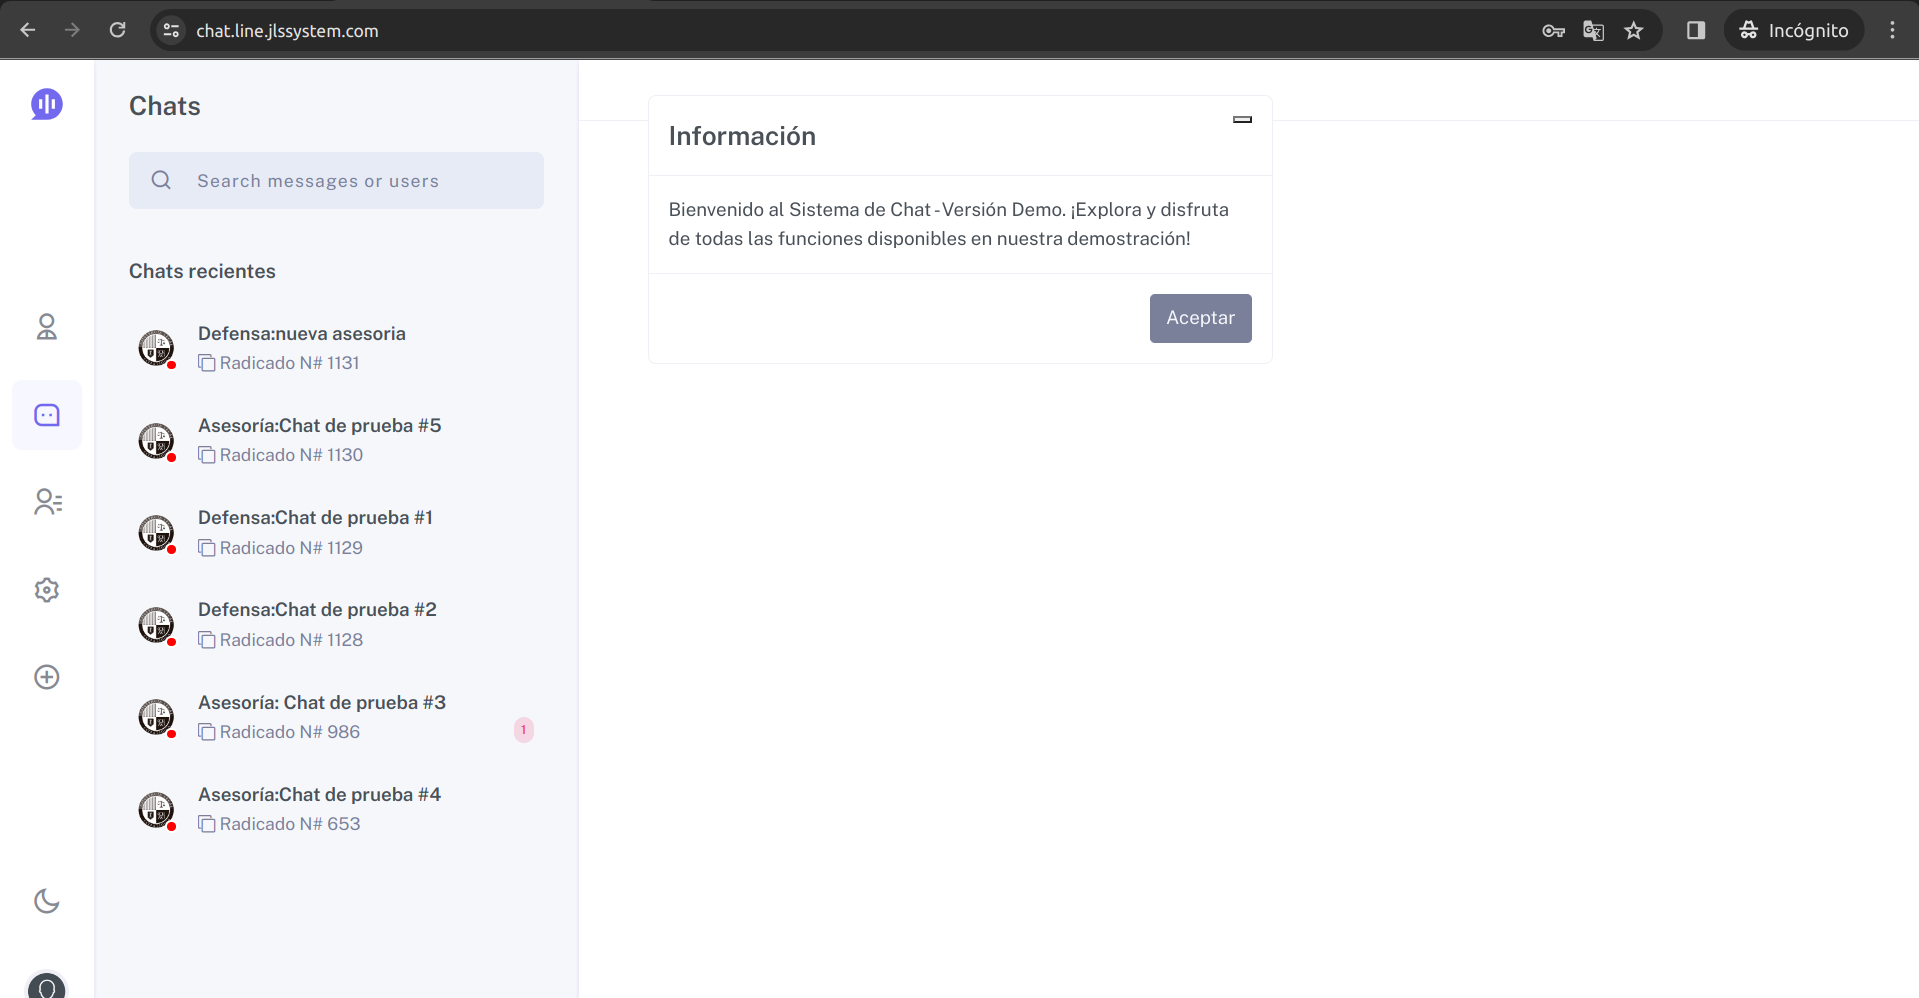Click copy icon beside Radicado N# 1131
Screen dimensions: 1919x998
coord(207,363)
